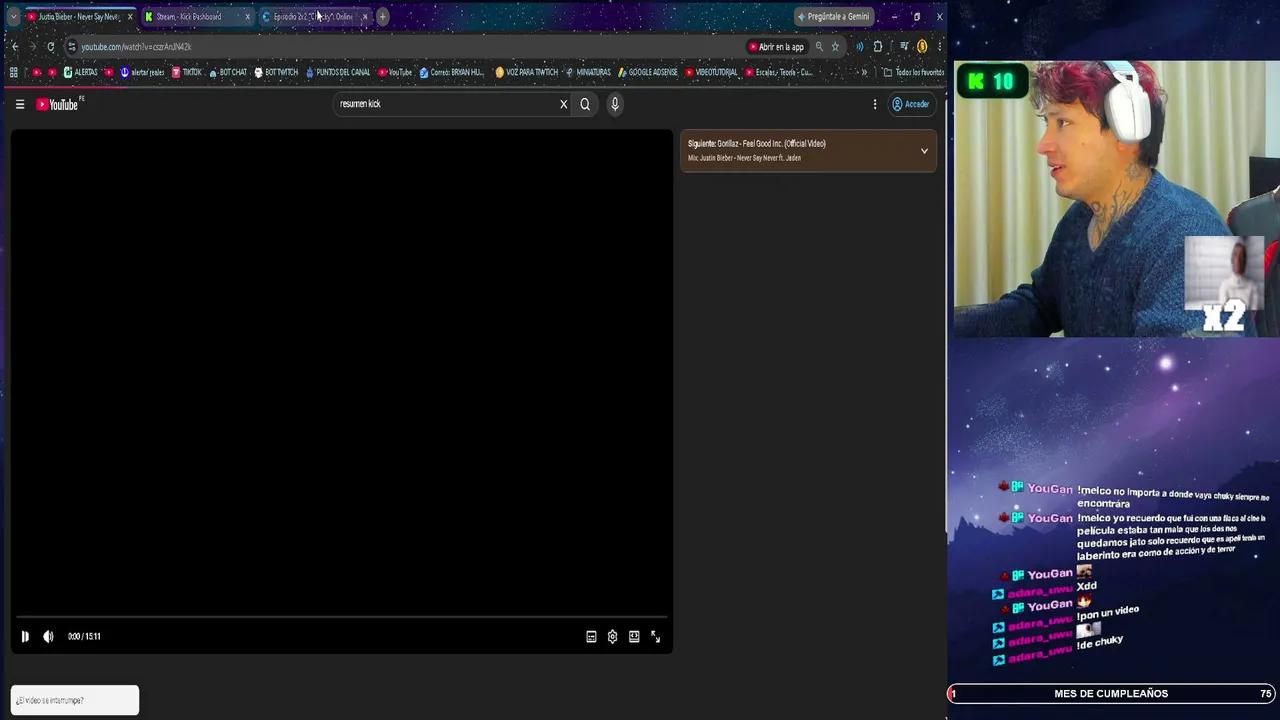Open the YouTube guide hamburger menu
Screen dimensions: 1280x720
(19, 104)
